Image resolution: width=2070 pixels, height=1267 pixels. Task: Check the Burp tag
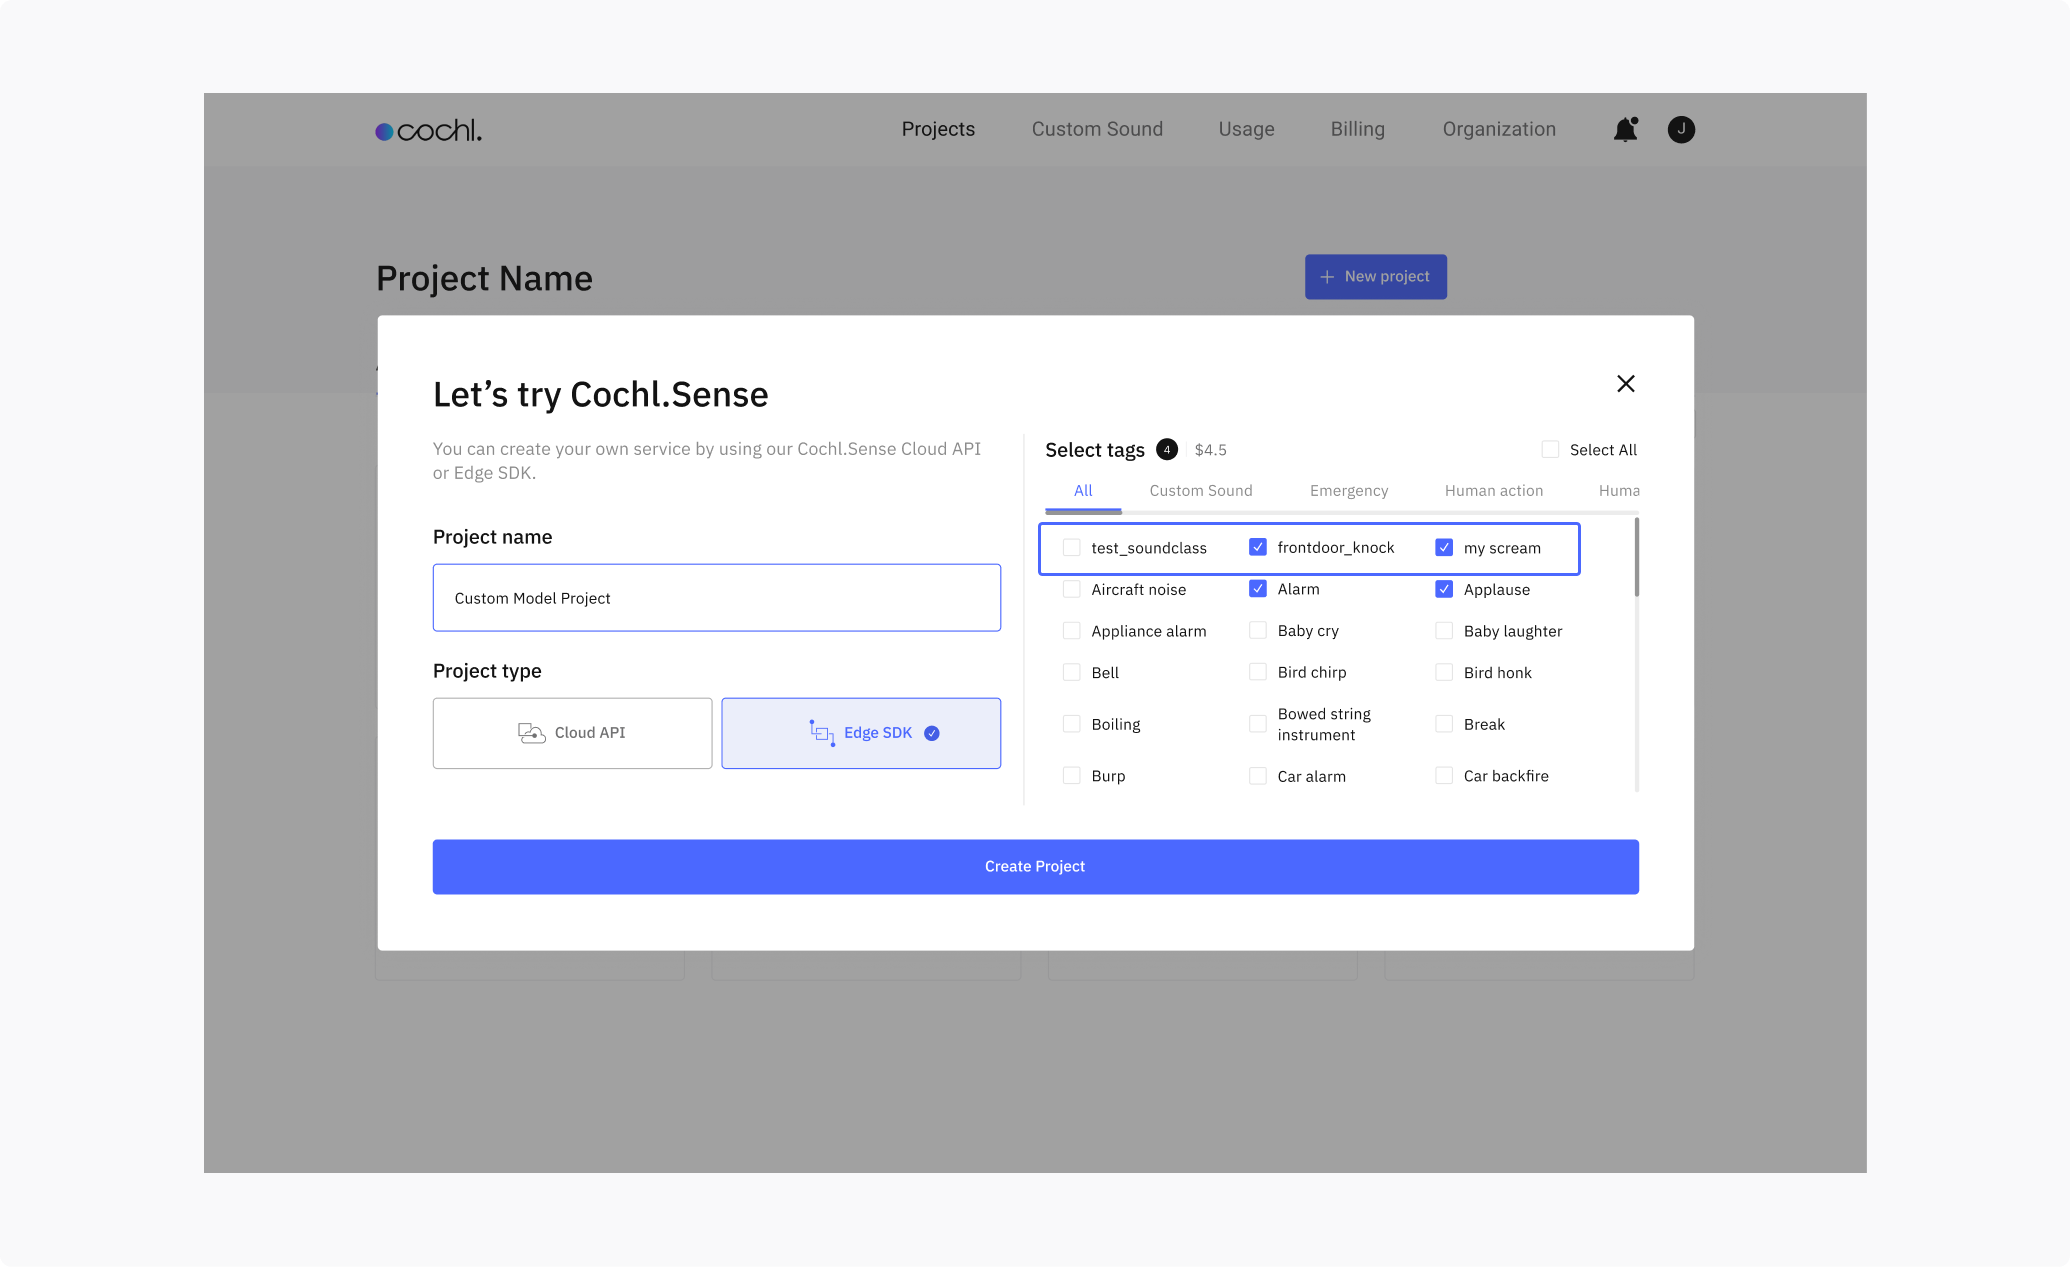(1071, 776)
